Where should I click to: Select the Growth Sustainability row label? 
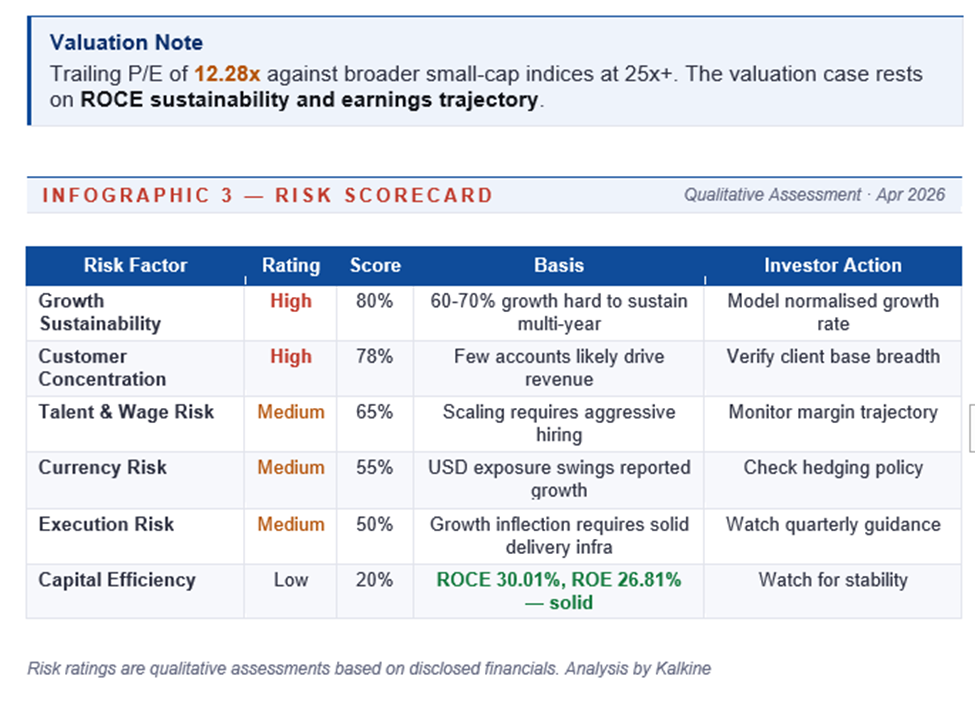click(x=99, y=312)
